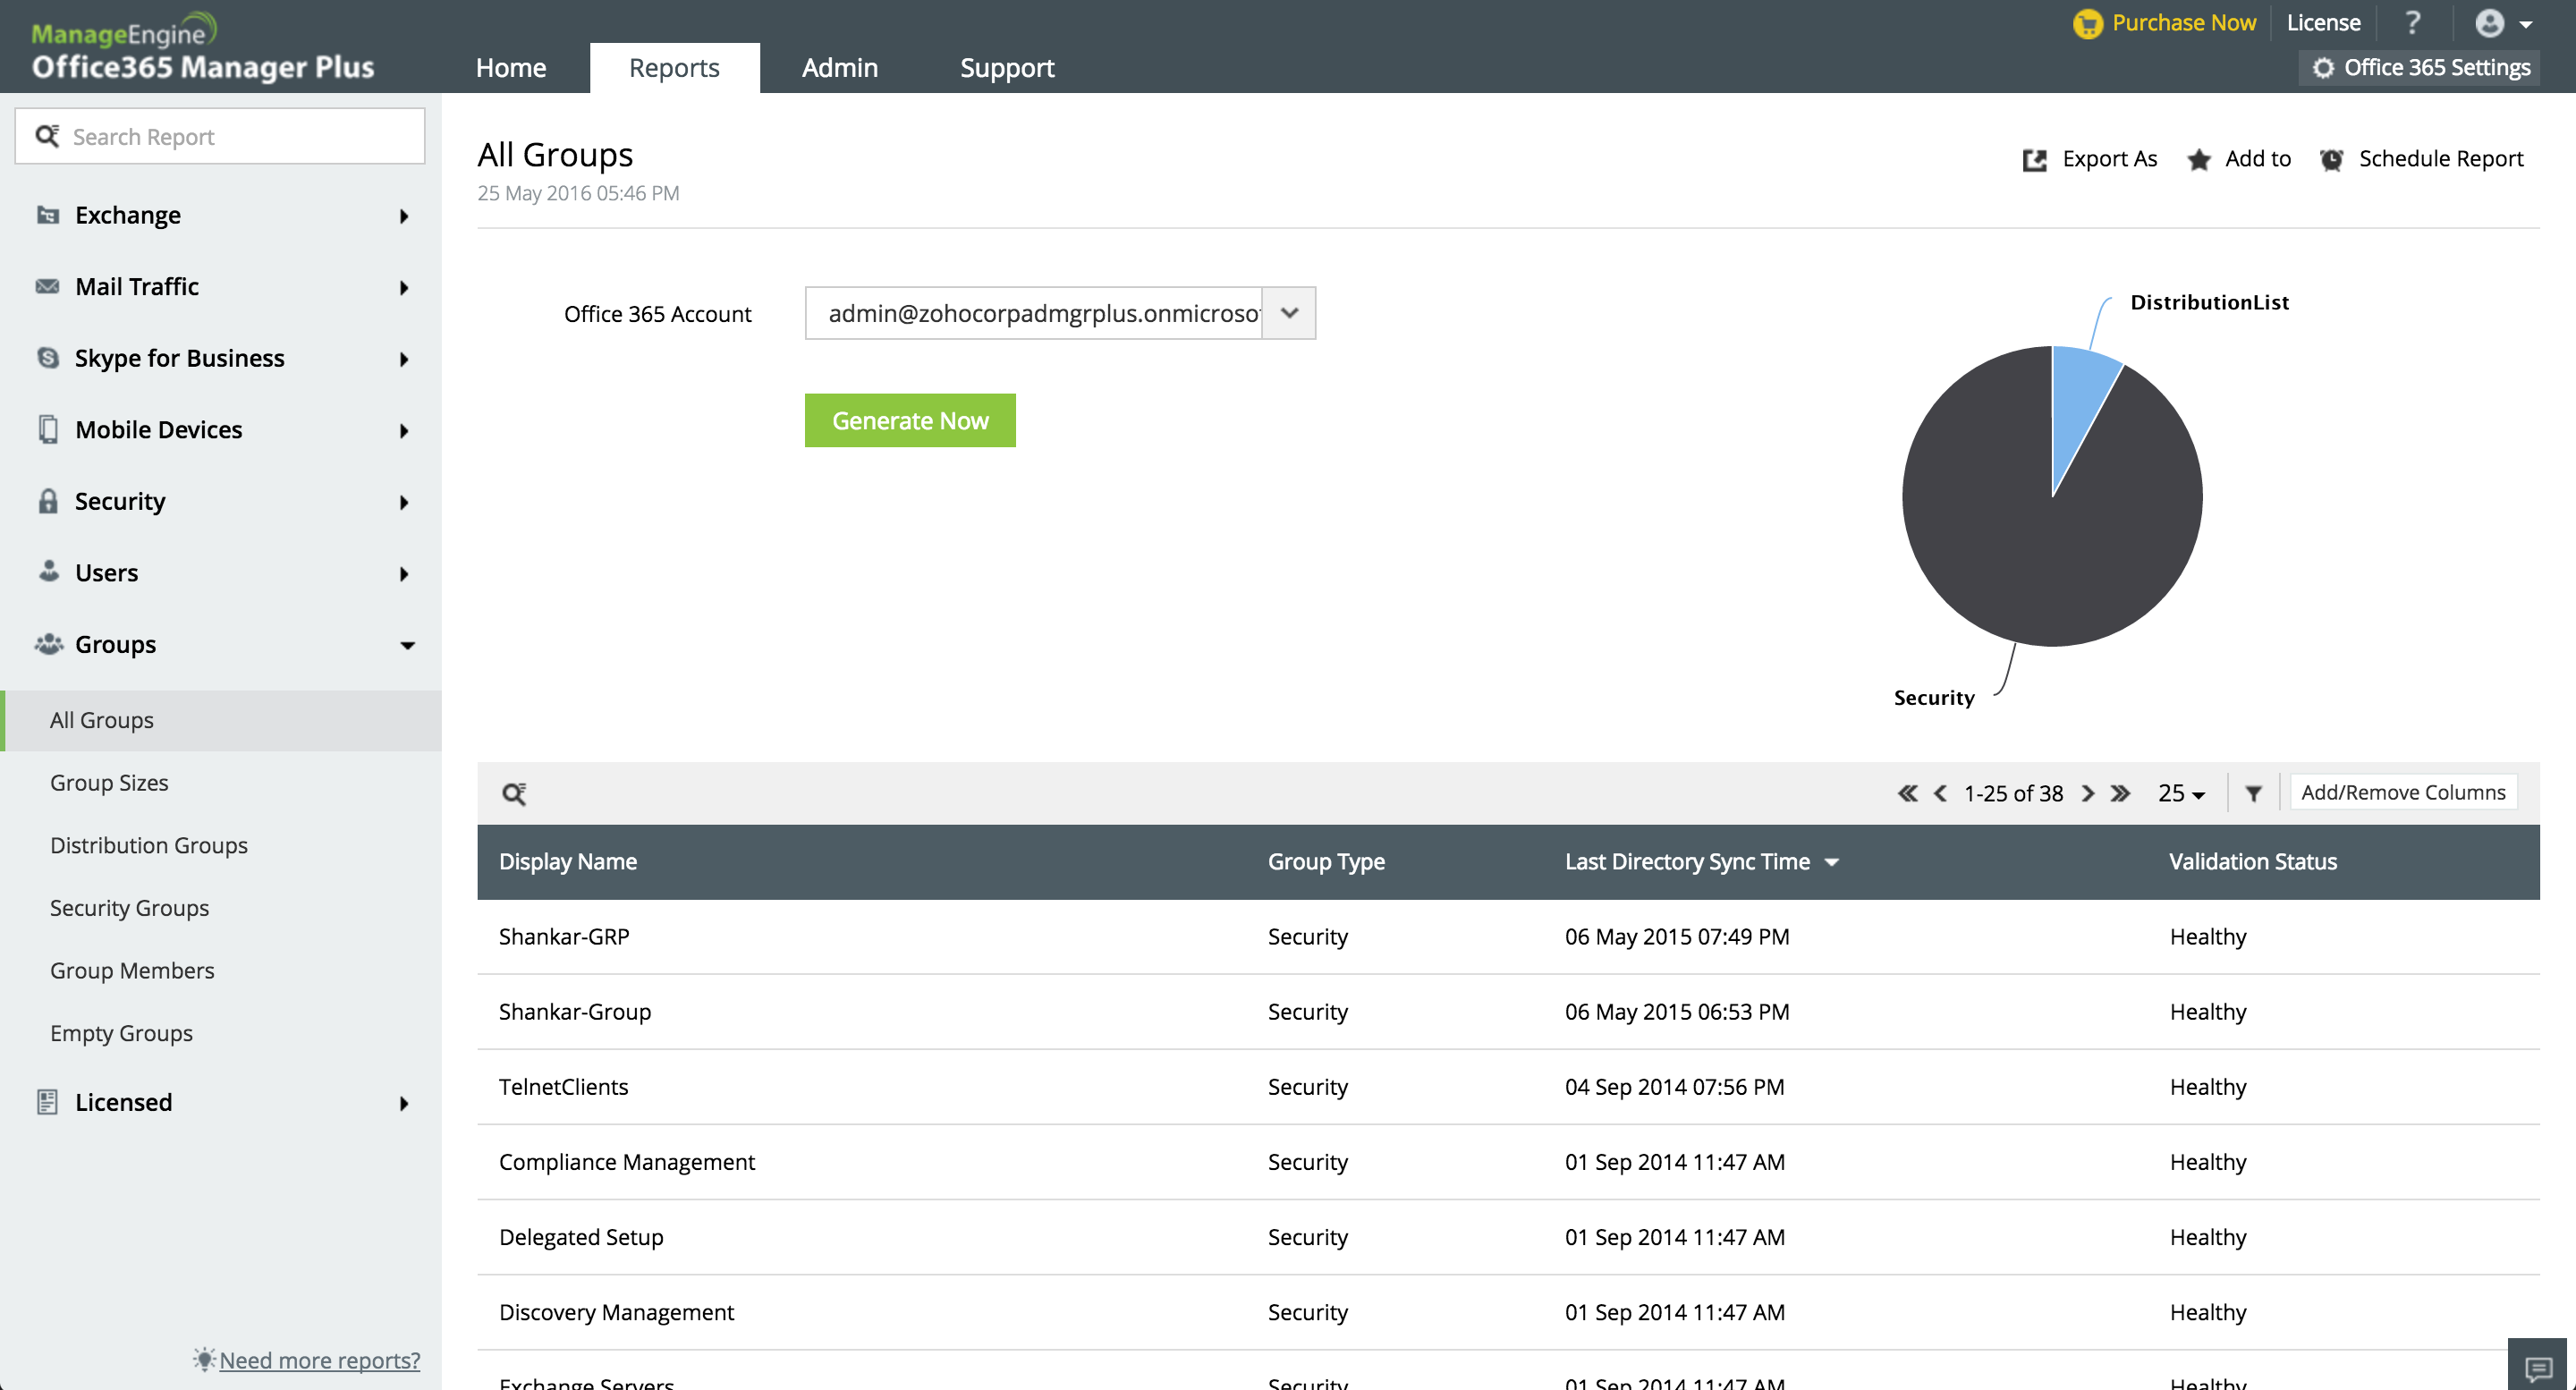The width and height of the screenshot is (2576, 1390).
Task: Open the Office 365 Account dropdown
Action: 1289,313
